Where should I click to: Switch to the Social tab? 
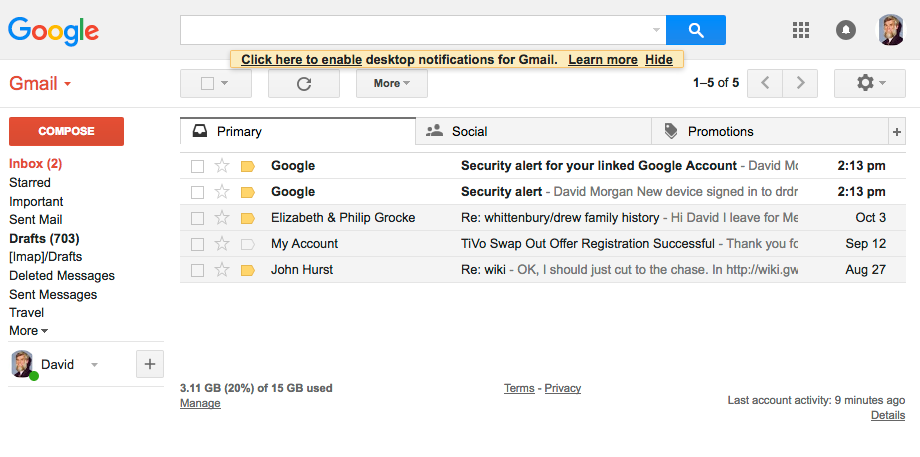(x=533, y=131)
